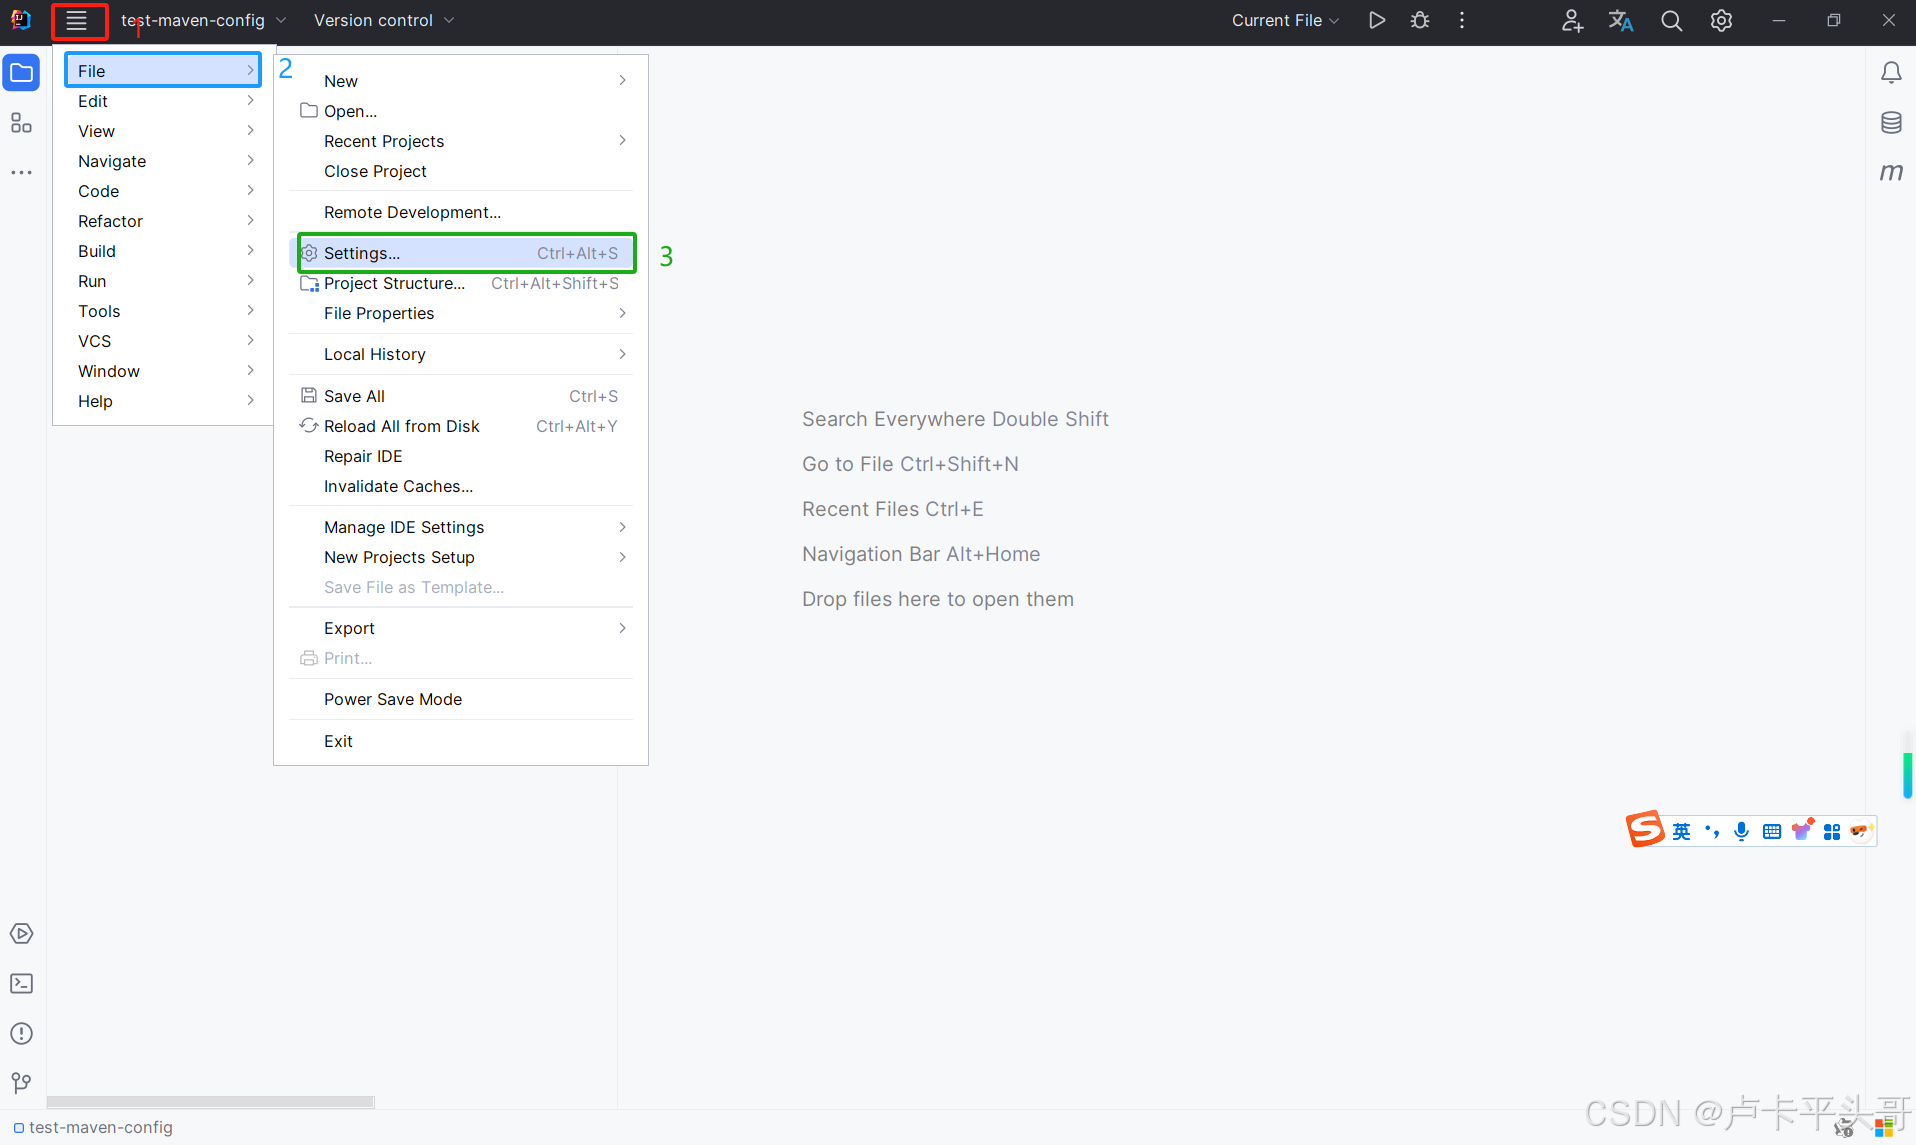The image size is (1916, 1145).
Task: Open the Run menu
Action: pos(163,281)
